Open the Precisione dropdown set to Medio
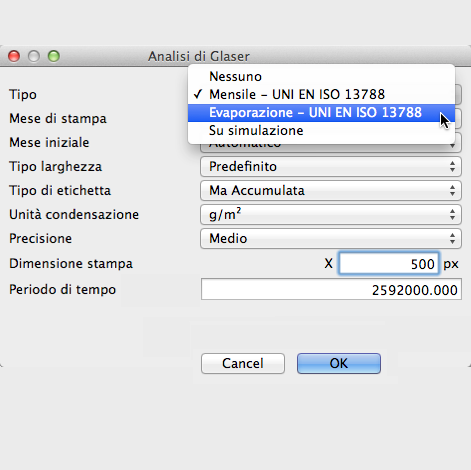The height and width of the screenshot is (470, 471). point(331,238)
